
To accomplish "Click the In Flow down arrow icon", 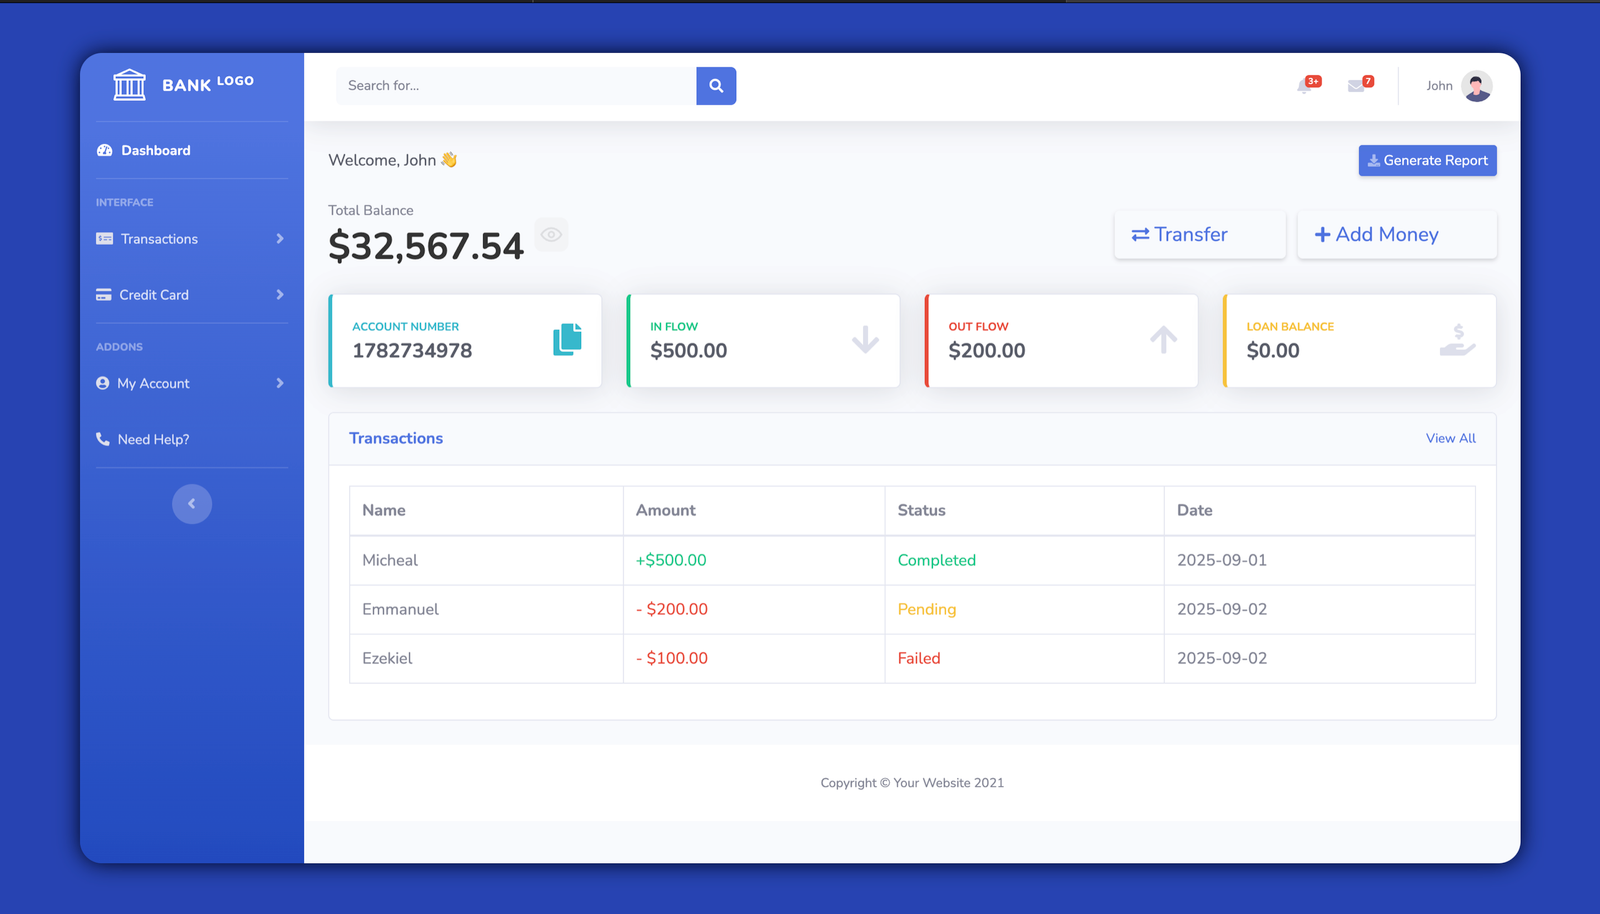I will (865, 340).
